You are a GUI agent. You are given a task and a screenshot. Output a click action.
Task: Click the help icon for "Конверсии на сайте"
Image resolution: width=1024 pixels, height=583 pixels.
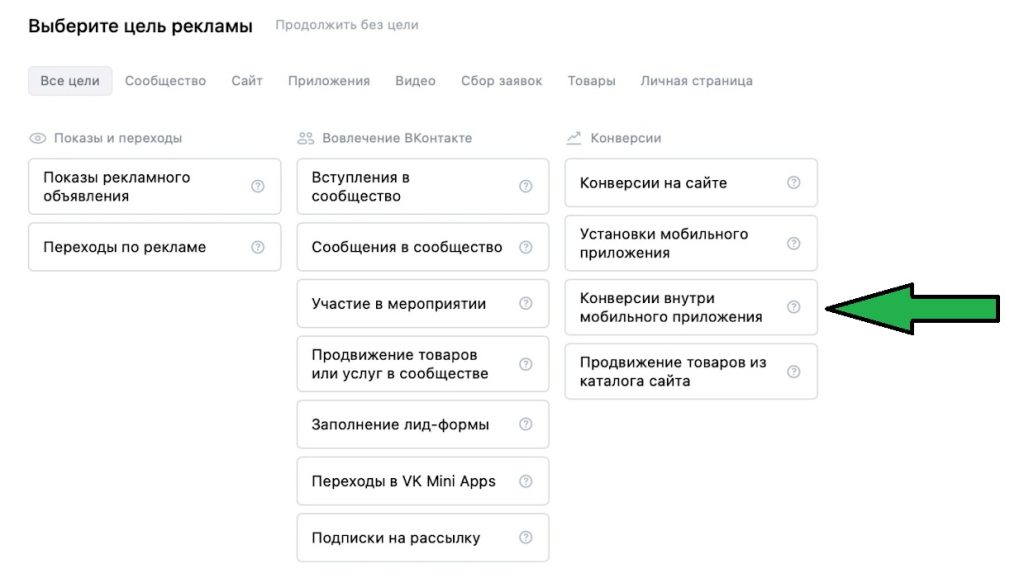pos(793,182)
